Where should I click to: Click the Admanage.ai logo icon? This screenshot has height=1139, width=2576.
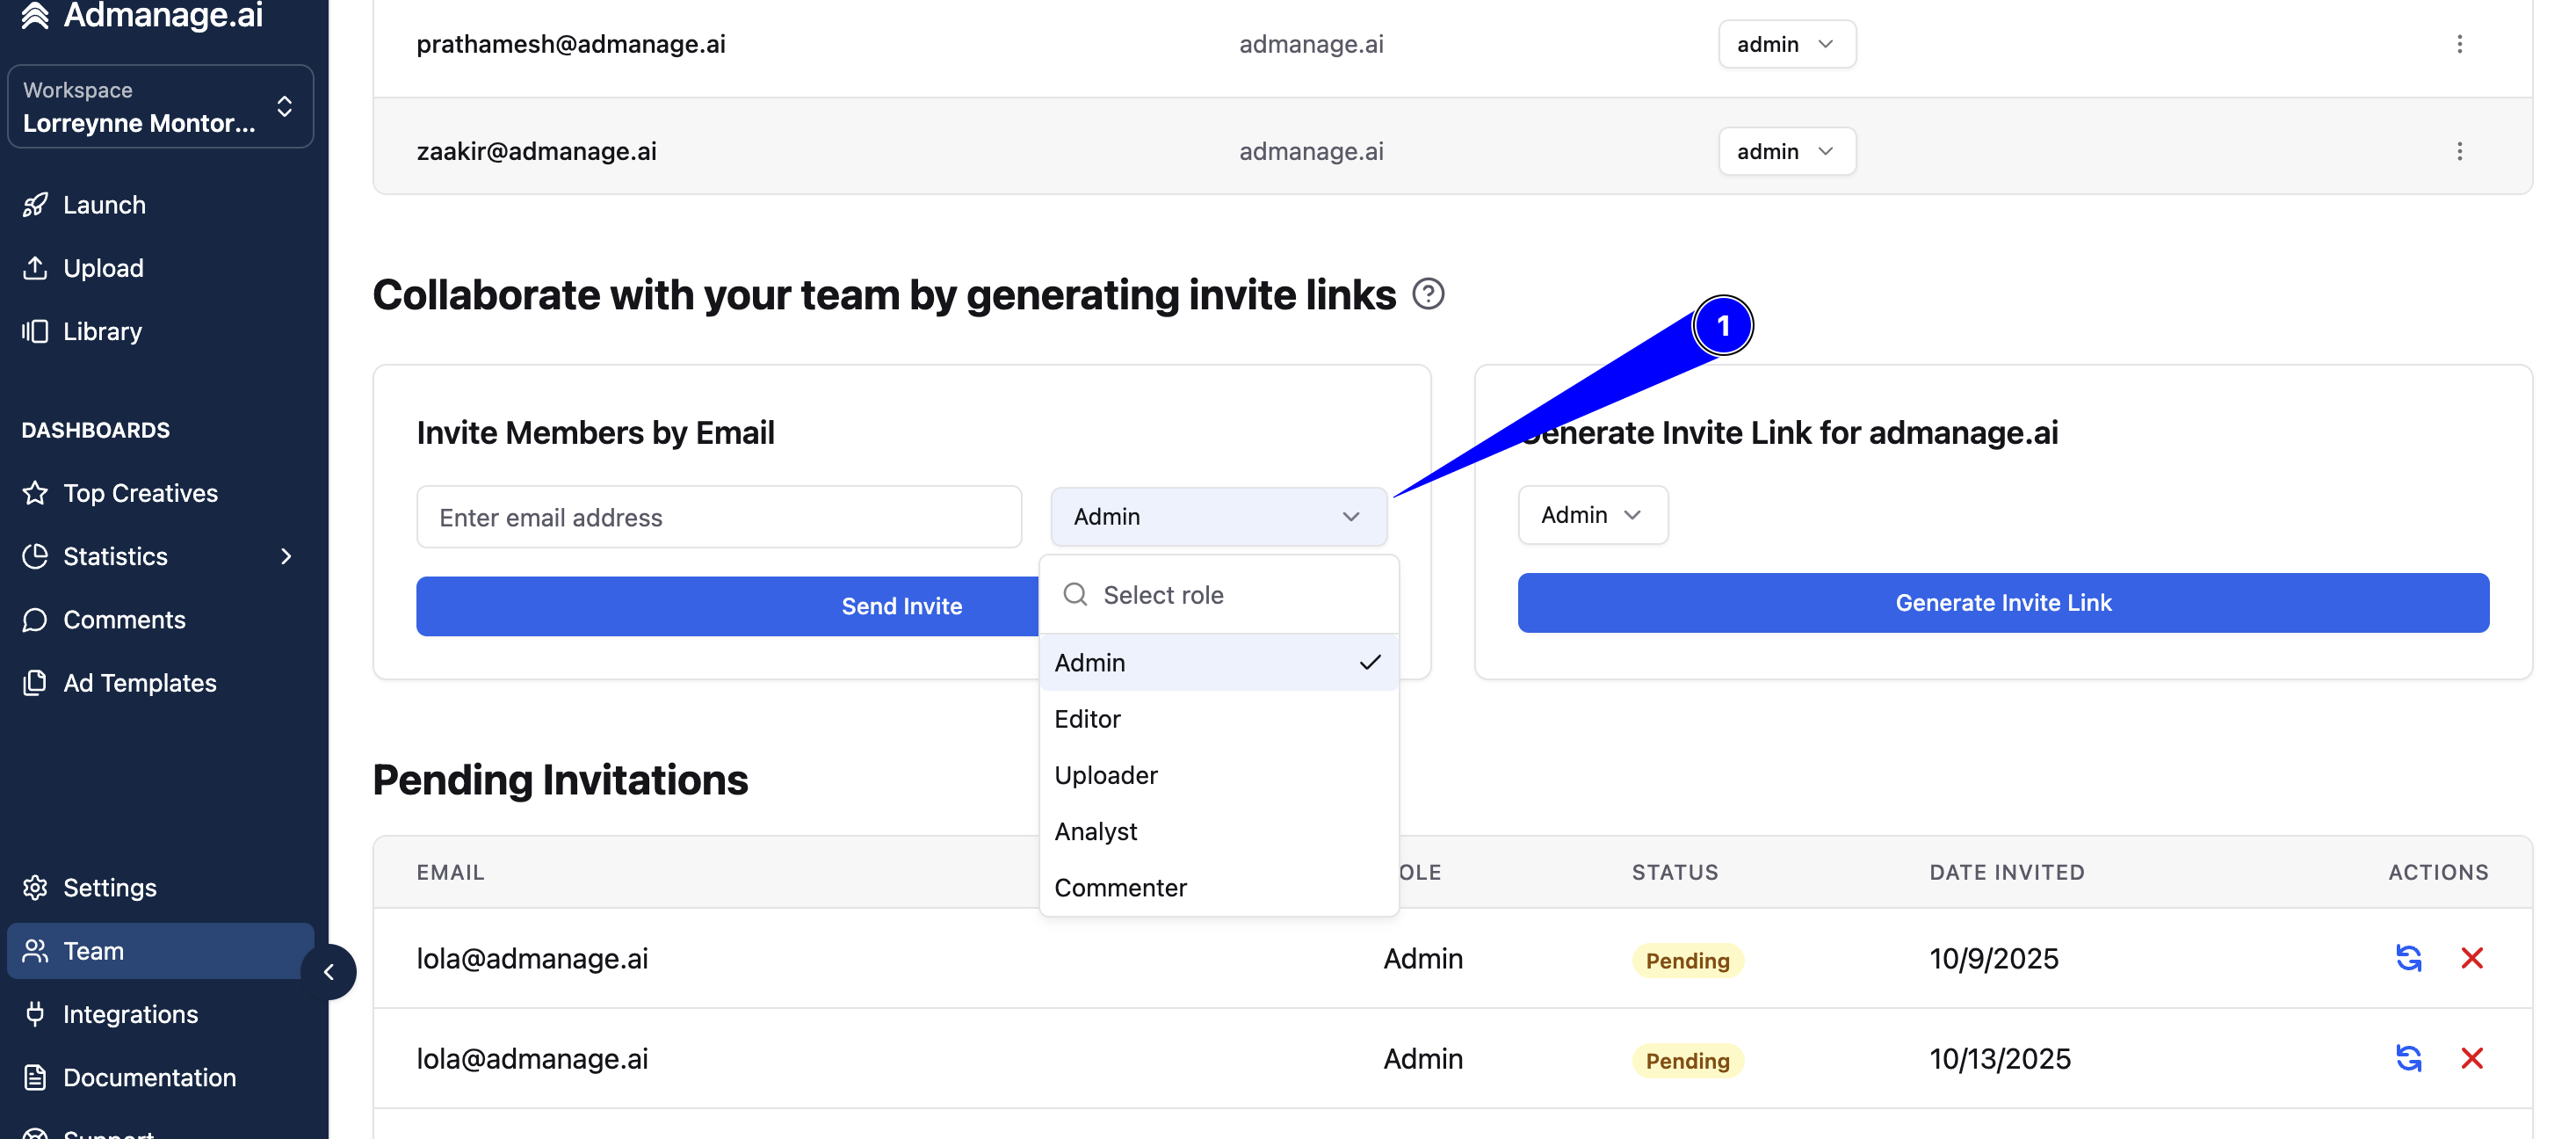click(x=36, y=14)
